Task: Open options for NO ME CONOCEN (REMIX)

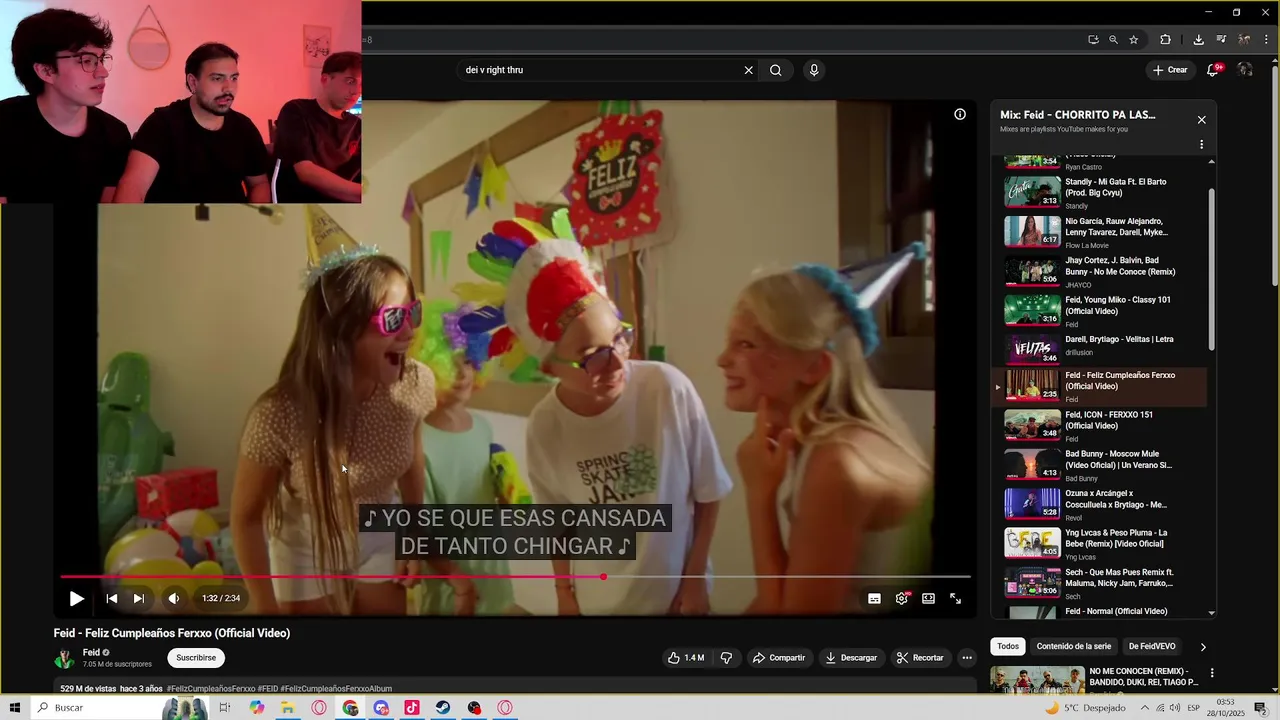Action: 1212,673
